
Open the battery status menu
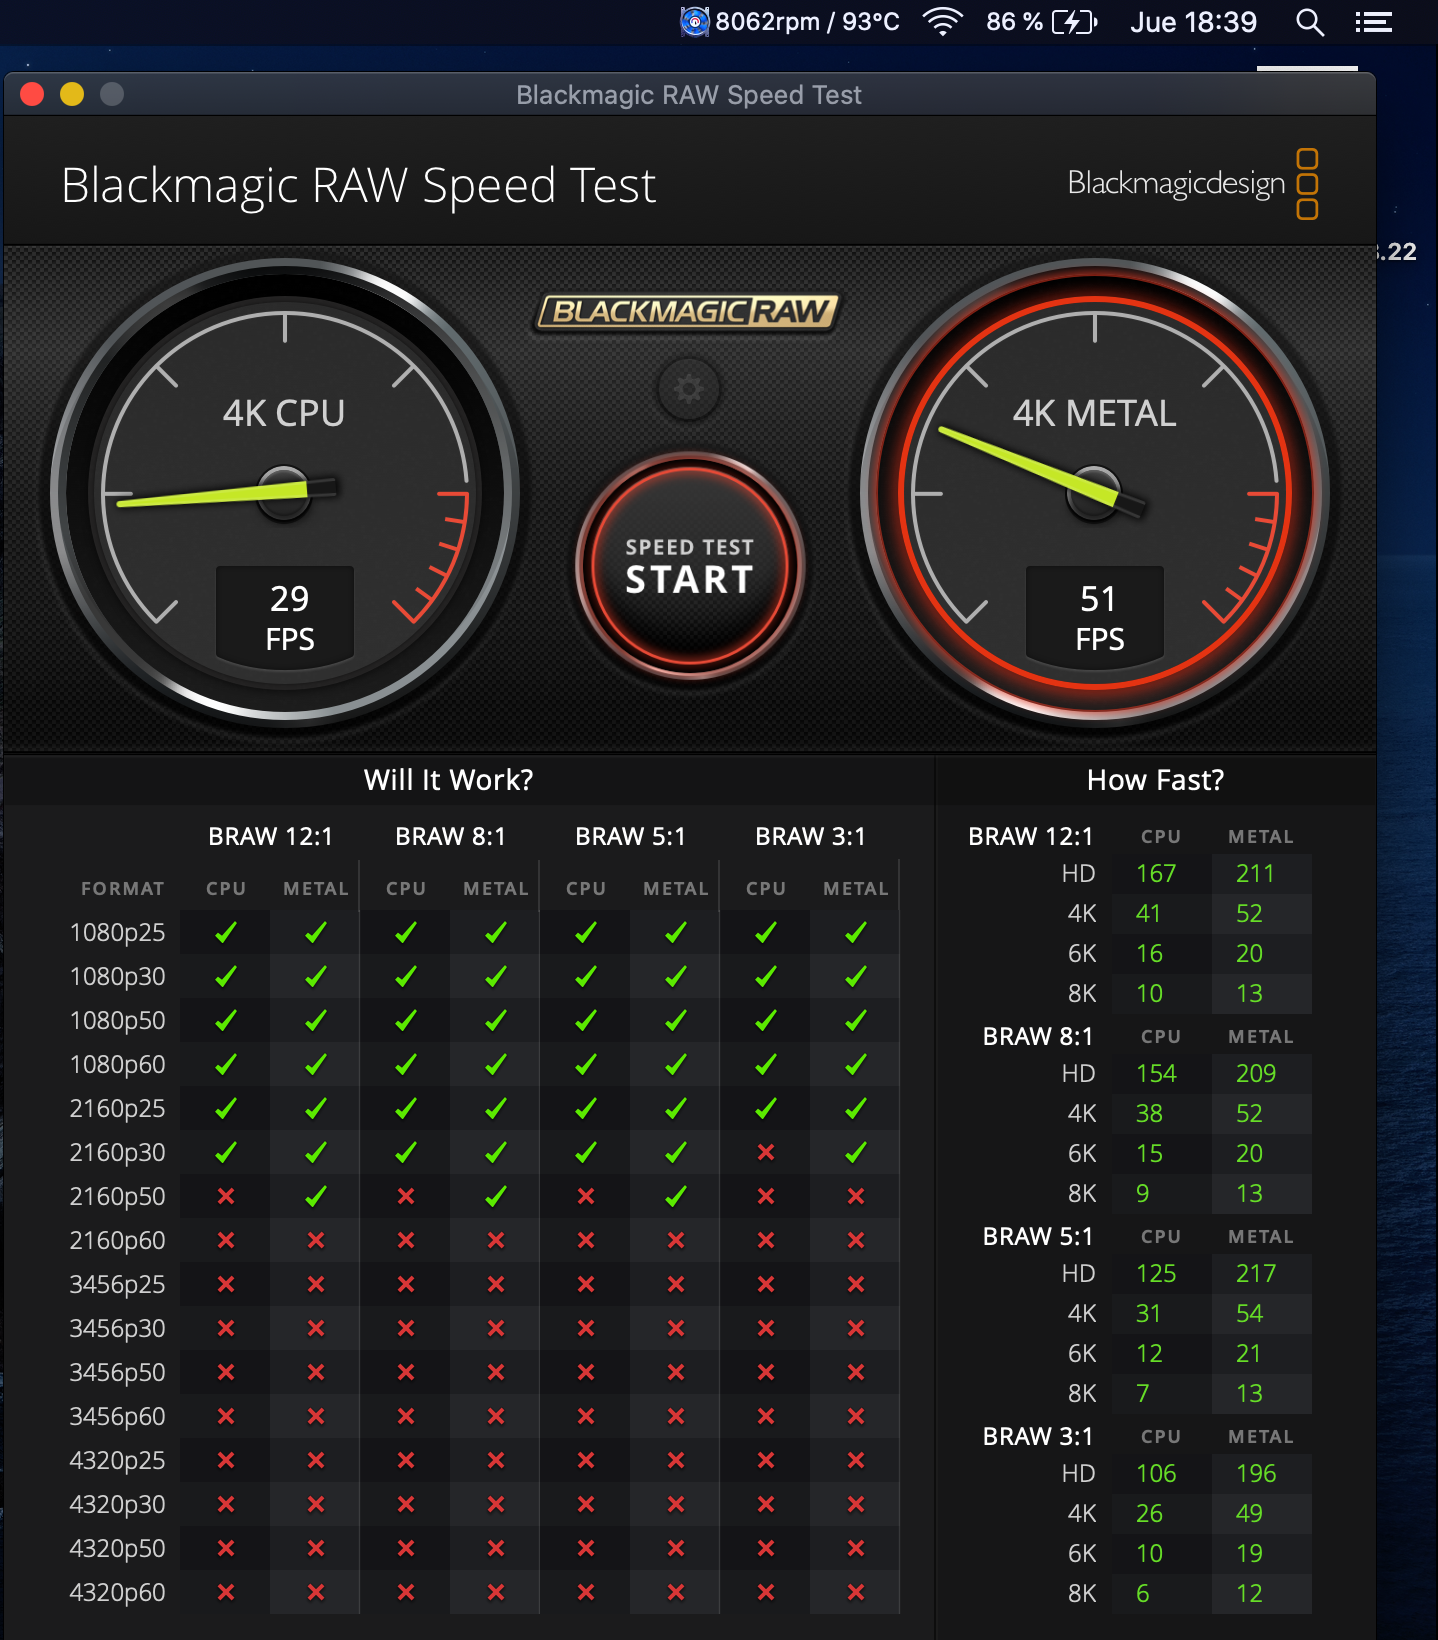pyautogui.click(x=1042, y=22)
